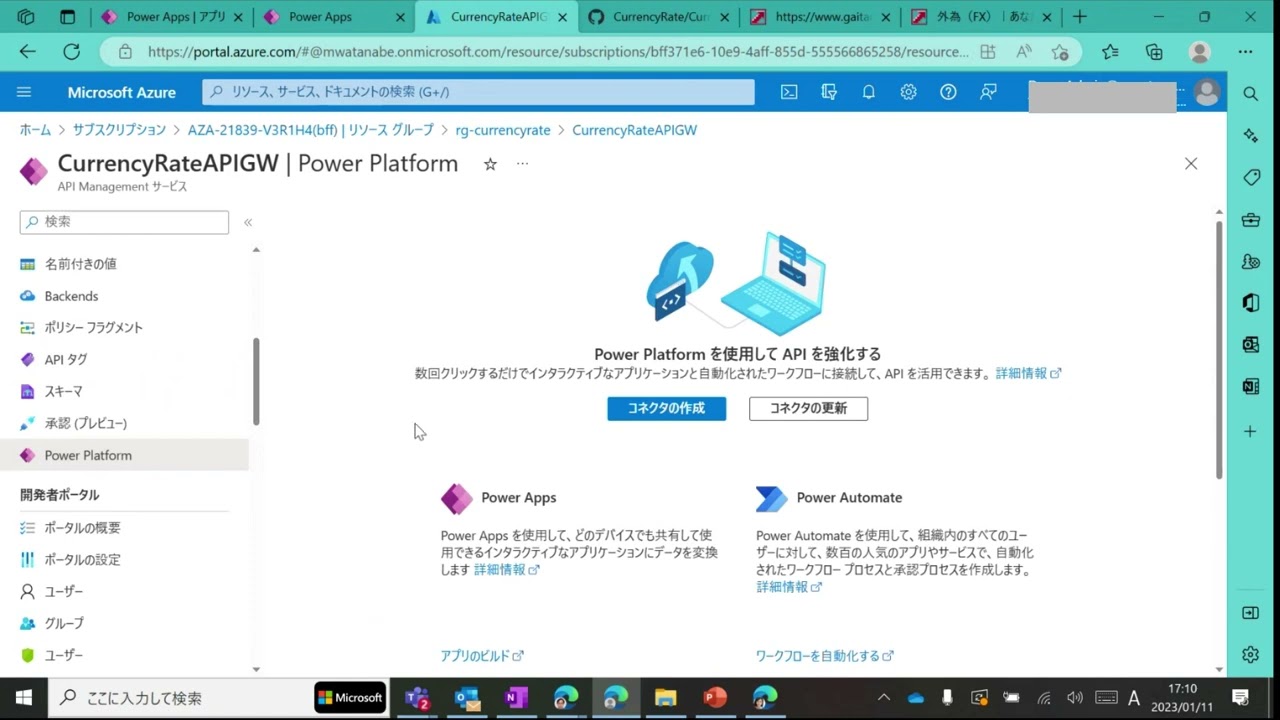The height and width of the screenshot is (720, 1280).
Task: Open the Azure feedback icon
Action: click(988, 92)
